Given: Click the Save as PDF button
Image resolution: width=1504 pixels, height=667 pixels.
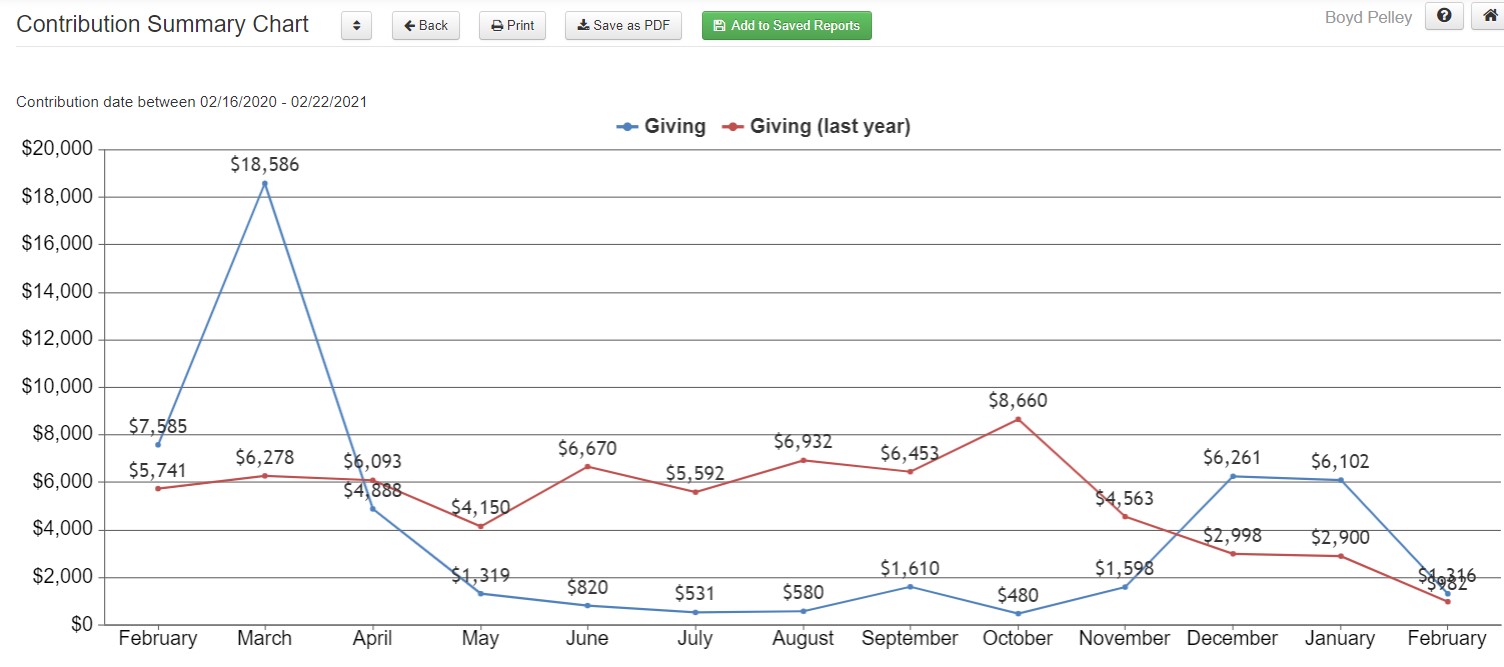Looking at the screenshot, I should 623,26.
